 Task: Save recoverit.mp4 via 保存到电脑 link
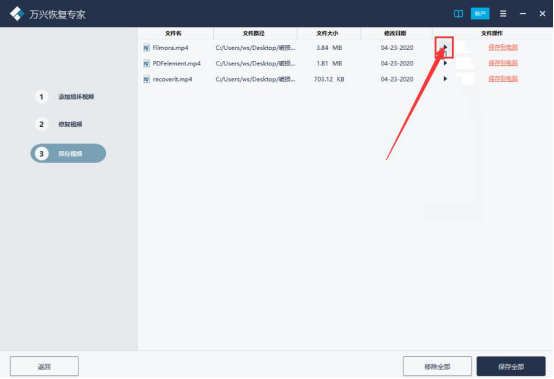503,79
